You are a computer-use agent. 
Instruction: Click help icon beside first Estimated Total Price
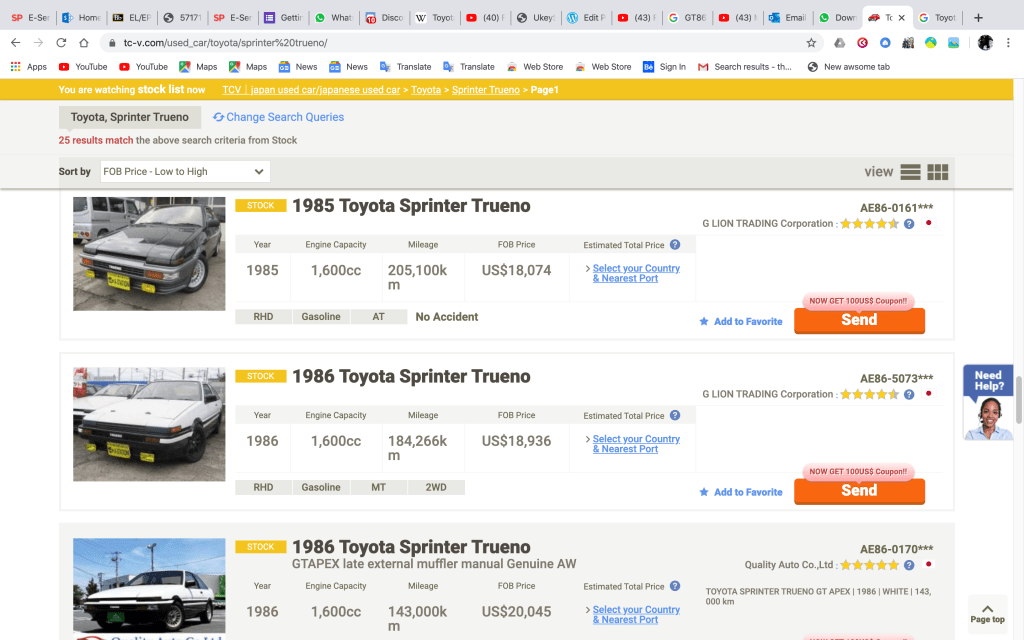(675, 245)
